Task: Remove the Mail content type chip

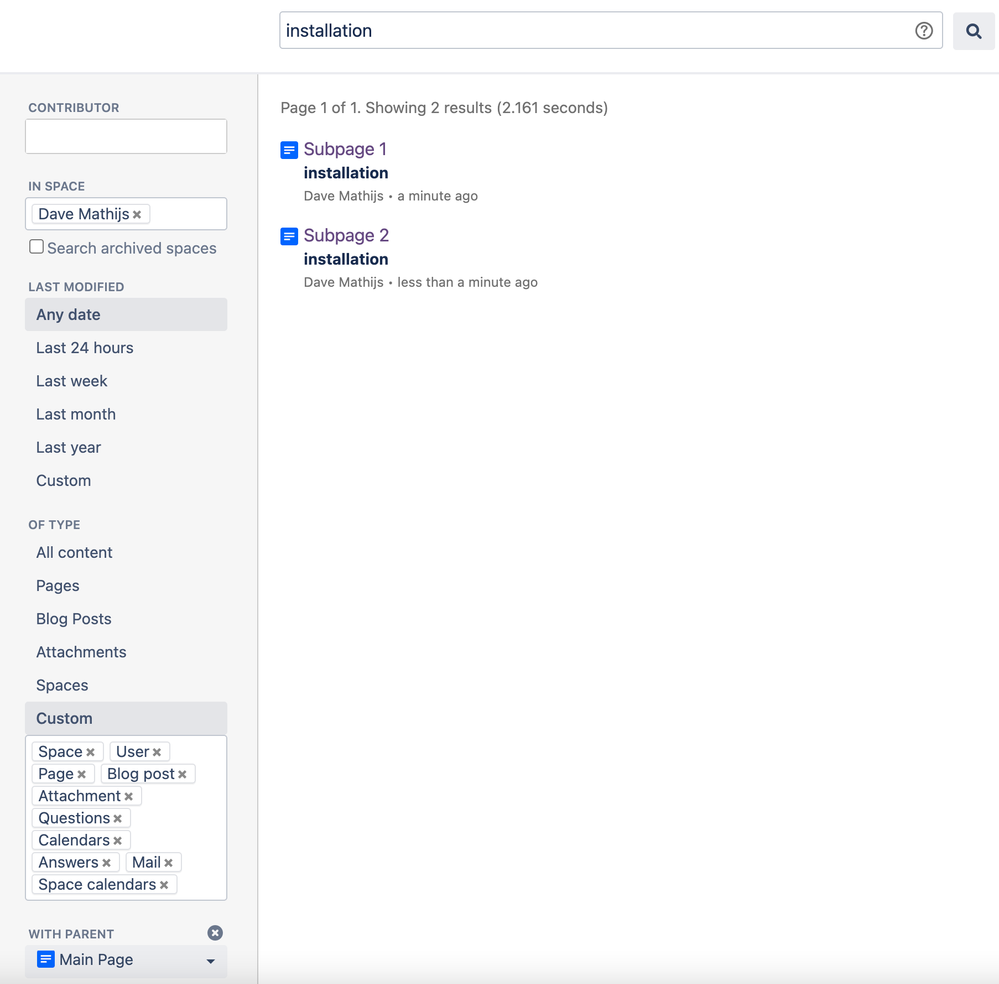Action: 168,861
